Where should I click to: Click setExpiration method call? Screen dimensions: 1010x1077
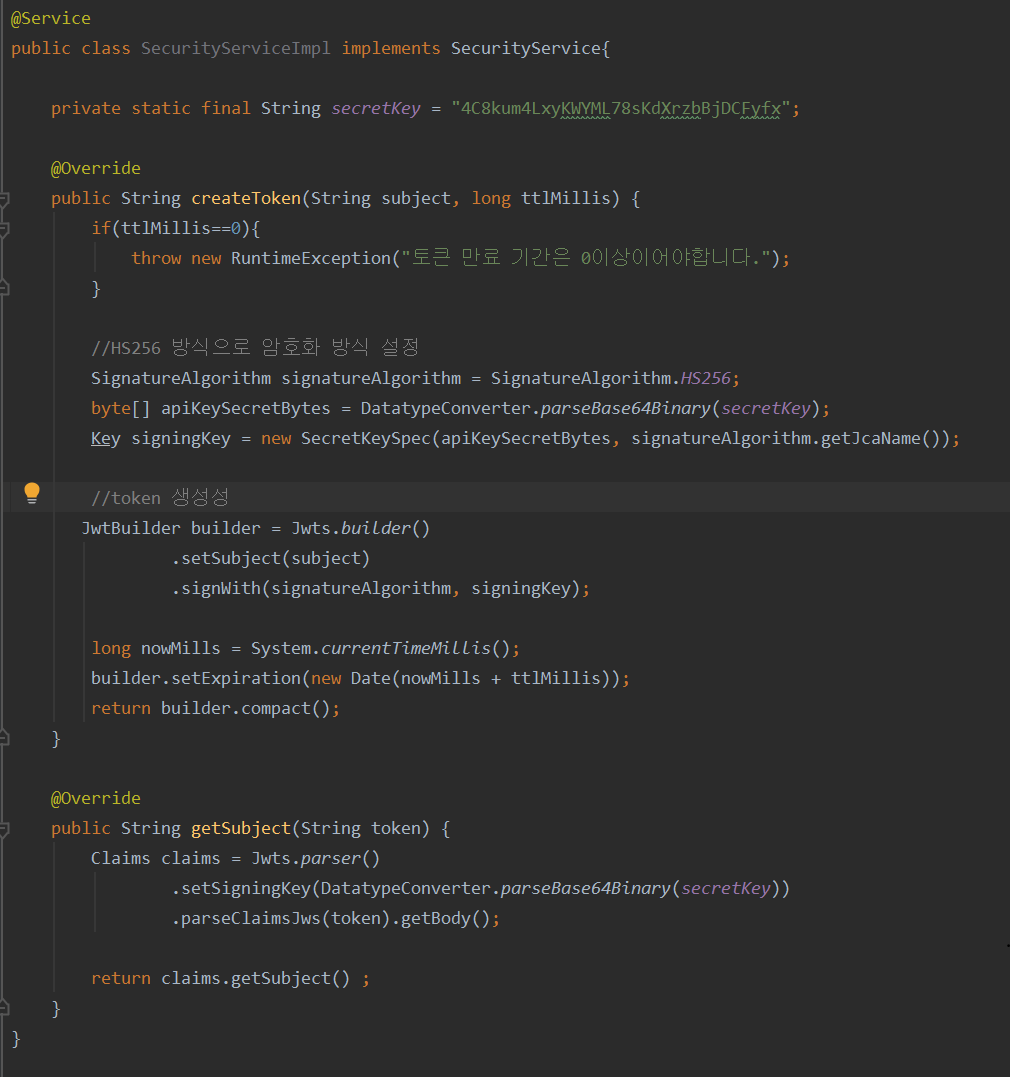[236, 679]
